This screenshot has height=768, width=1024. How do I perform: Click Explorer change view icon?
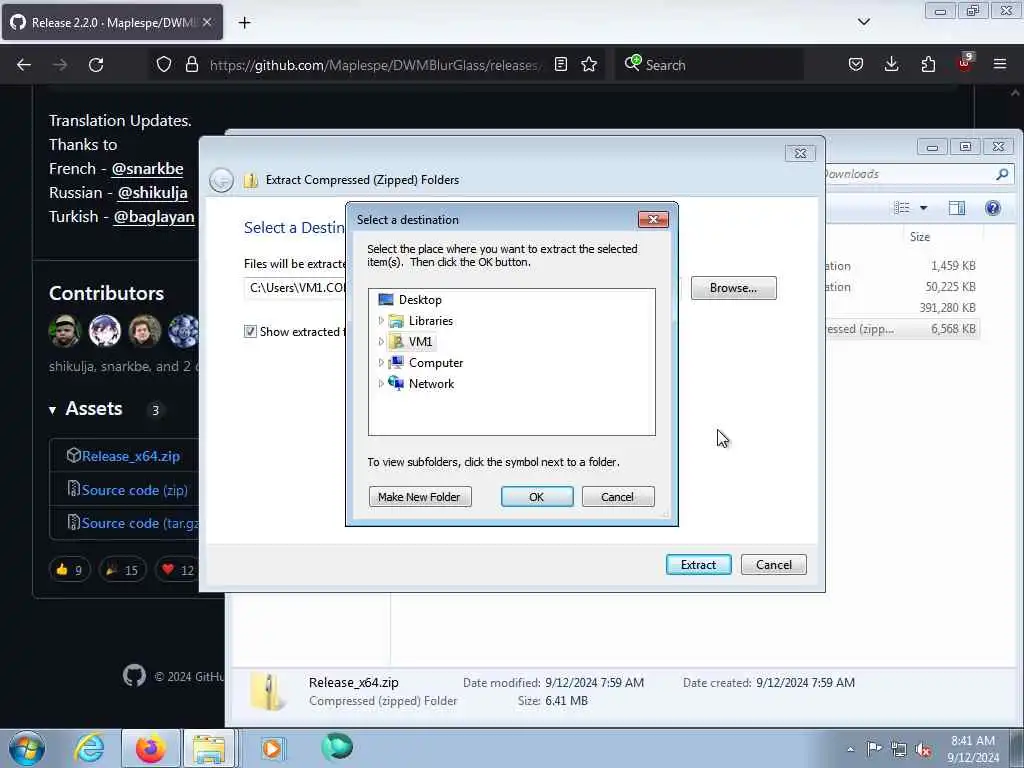pyautogui.click(x=902, y=208)
